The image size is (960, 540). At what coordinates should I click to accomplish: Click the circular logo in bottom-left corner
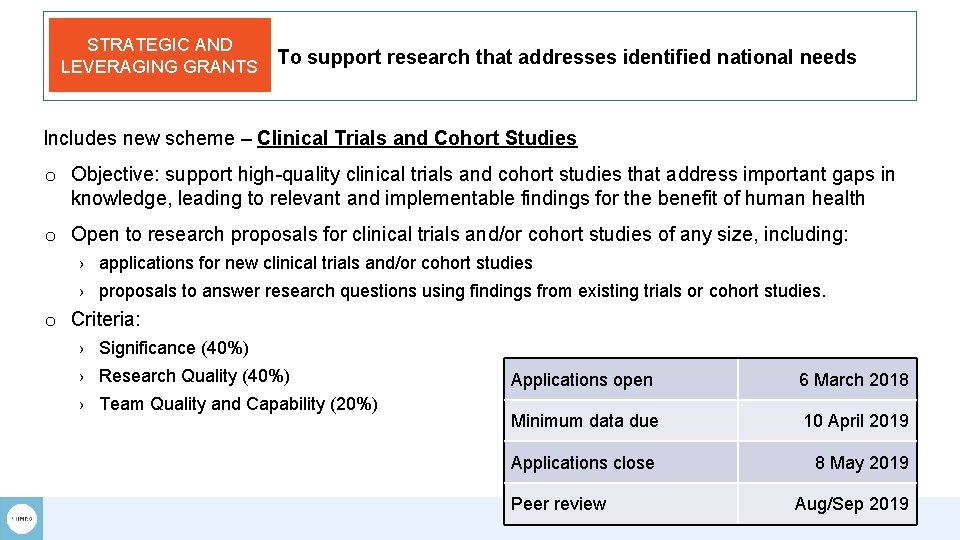(22, 518)
